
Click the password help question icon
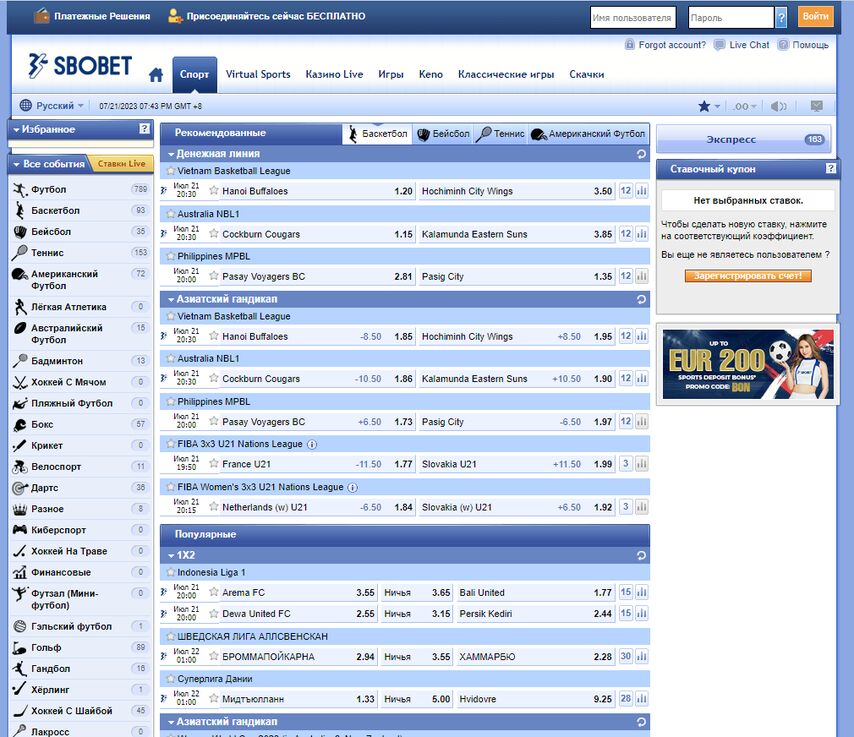point(781,17)
